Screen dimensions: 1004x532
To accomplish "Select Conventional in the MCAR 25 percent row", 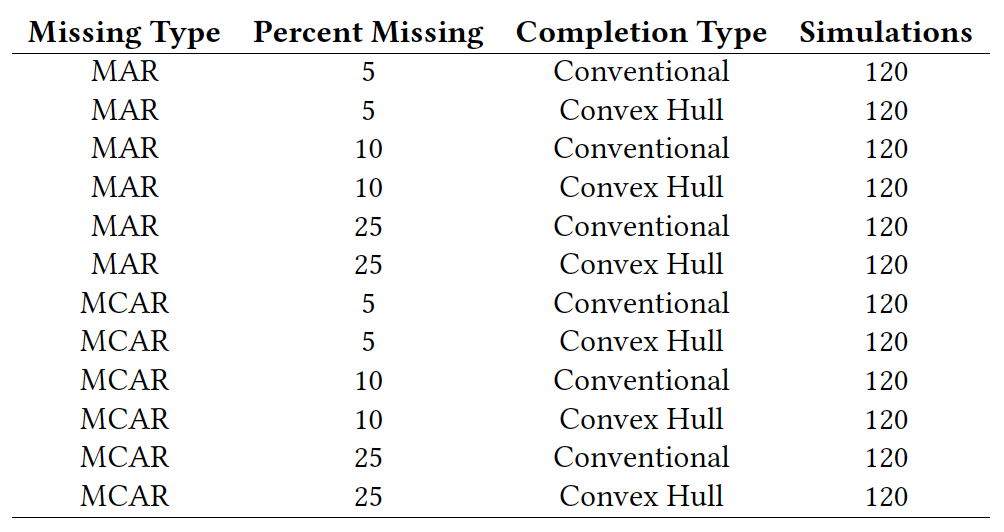I will click(x=641, y=457).
